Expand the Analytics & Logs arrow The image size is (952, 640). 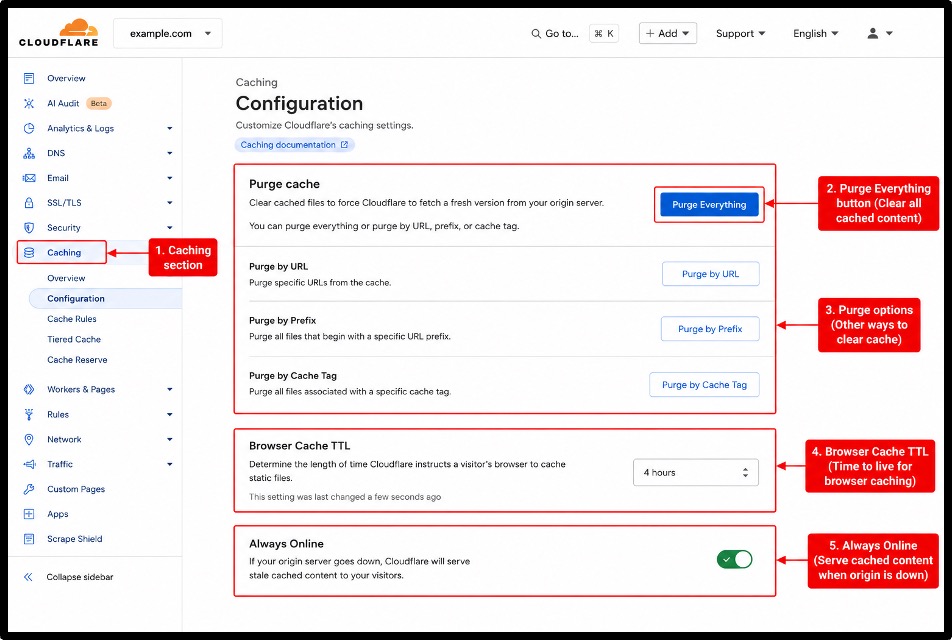click(169, 128)
